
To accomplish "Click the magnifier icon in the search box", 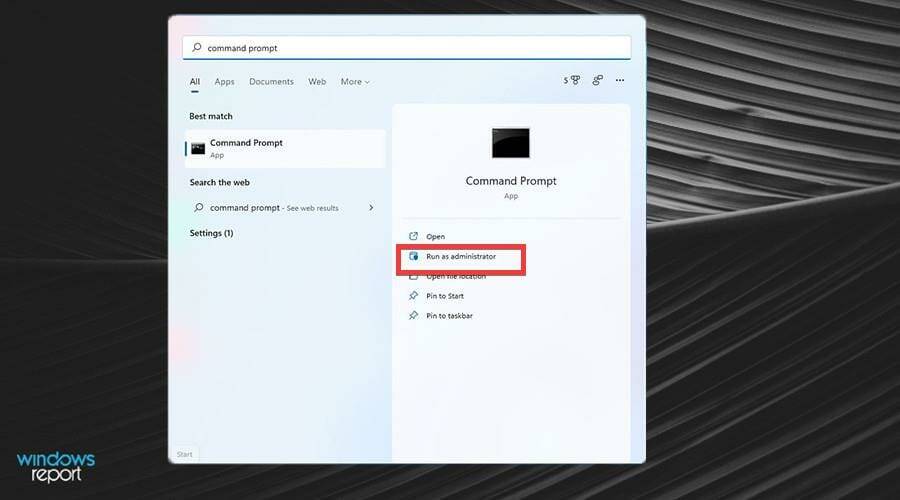I will pos(196,48).
